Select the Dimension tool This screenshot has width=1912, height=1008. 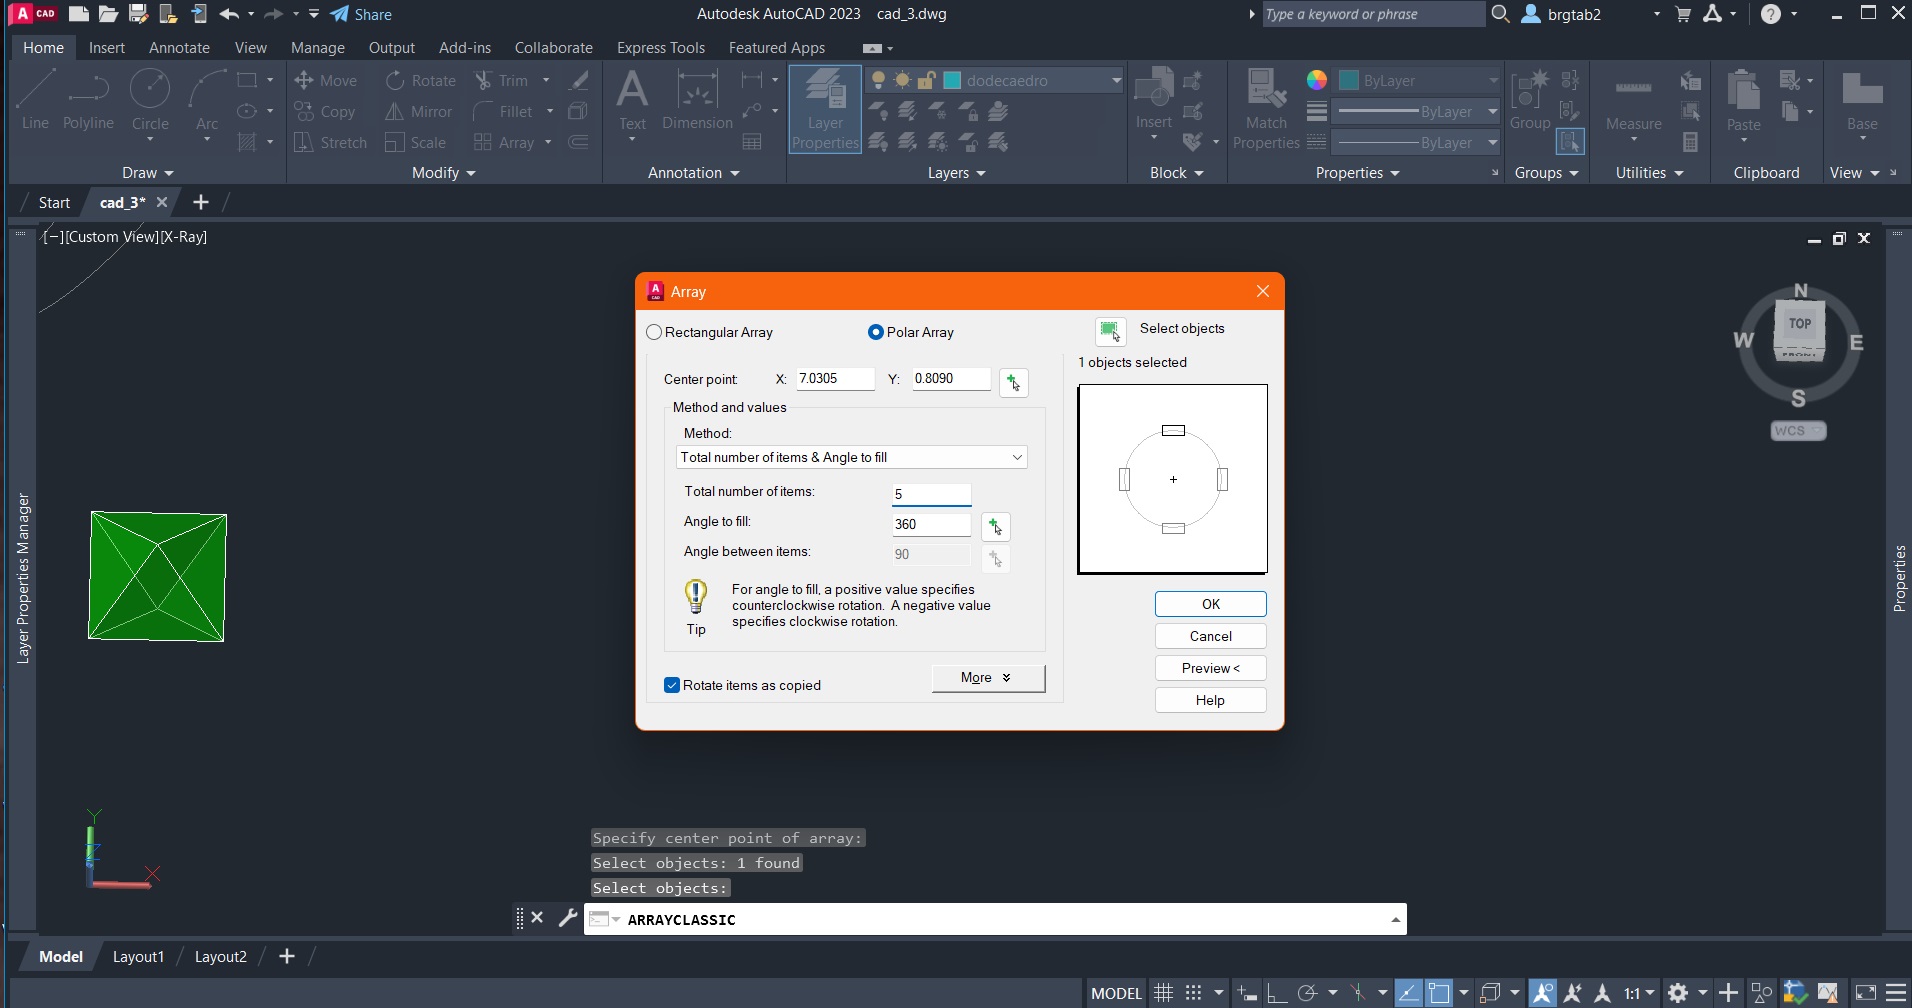697,100
